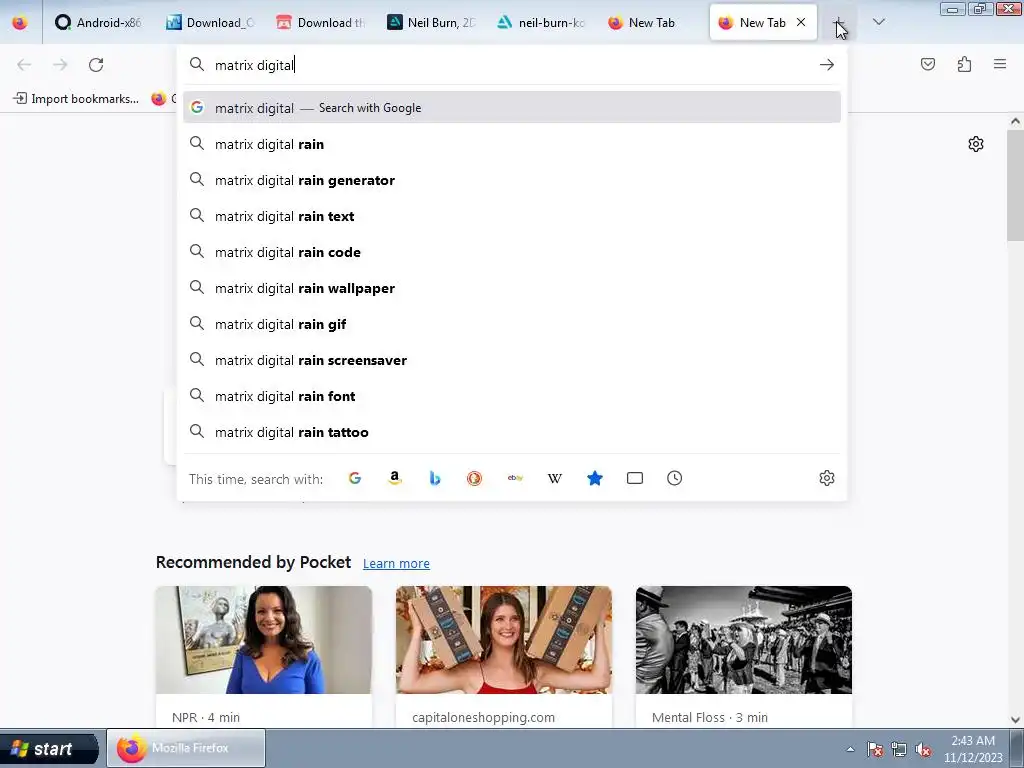Reload the current page

[96, 65]
